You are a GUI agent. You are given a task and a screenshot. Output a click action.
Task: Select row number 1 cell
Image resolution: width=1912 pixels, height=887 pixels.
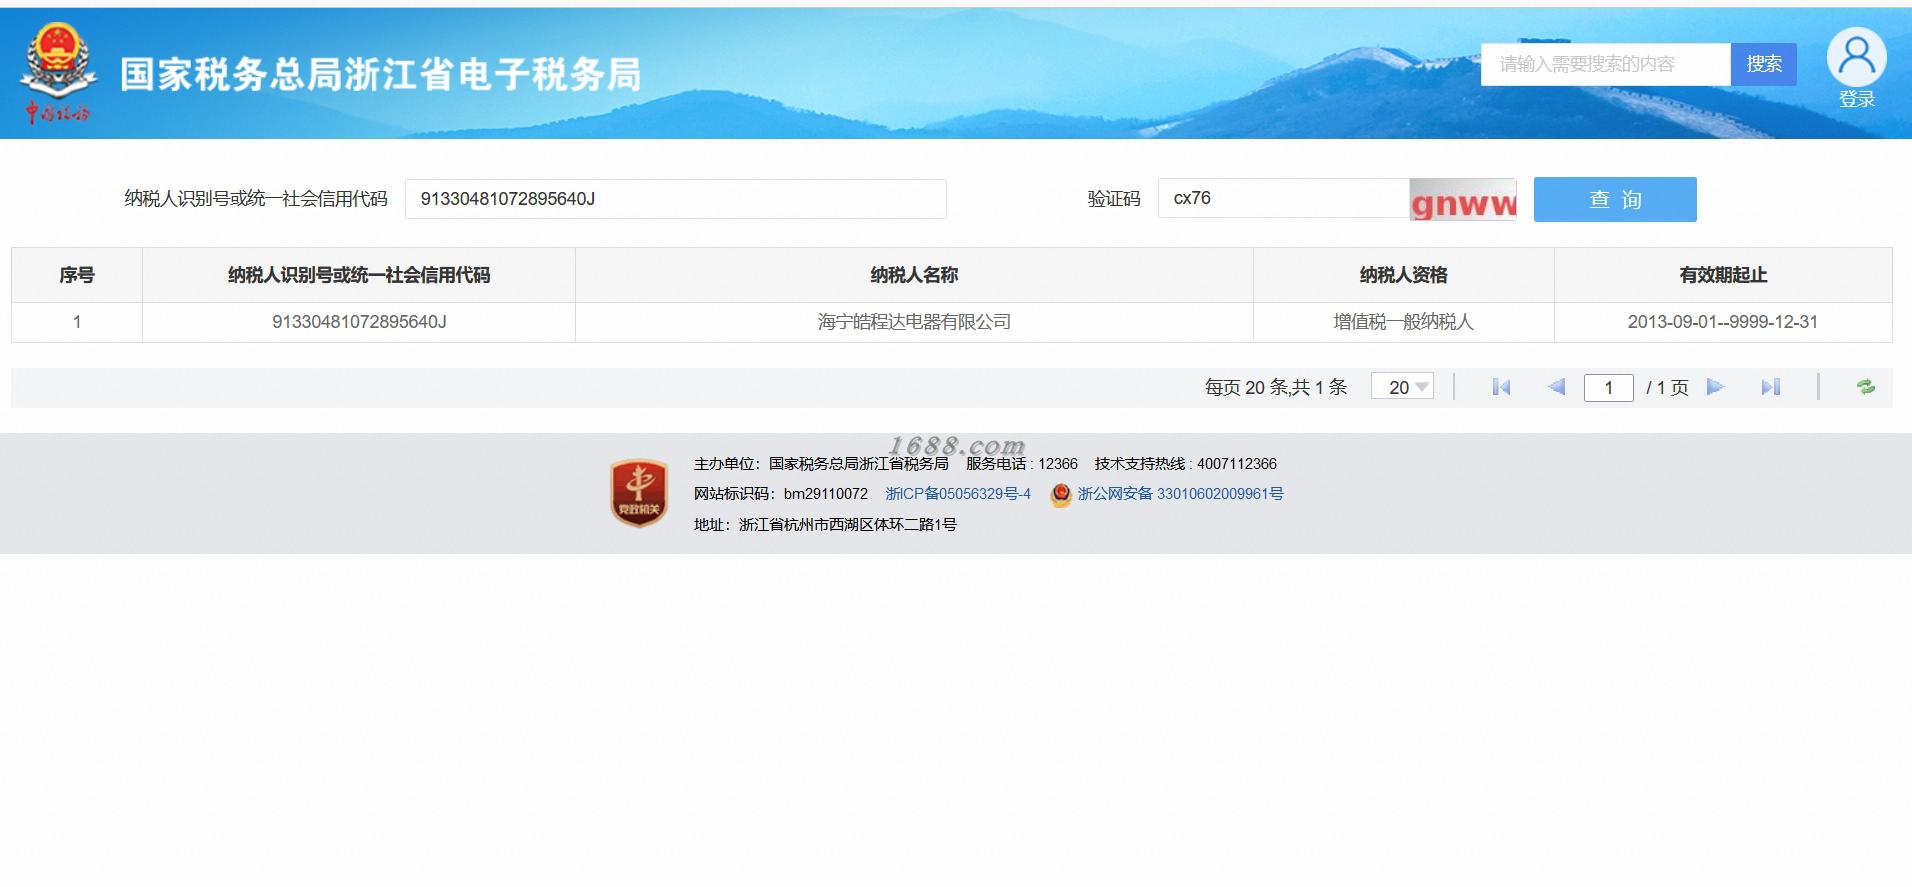tap(77, 322)
